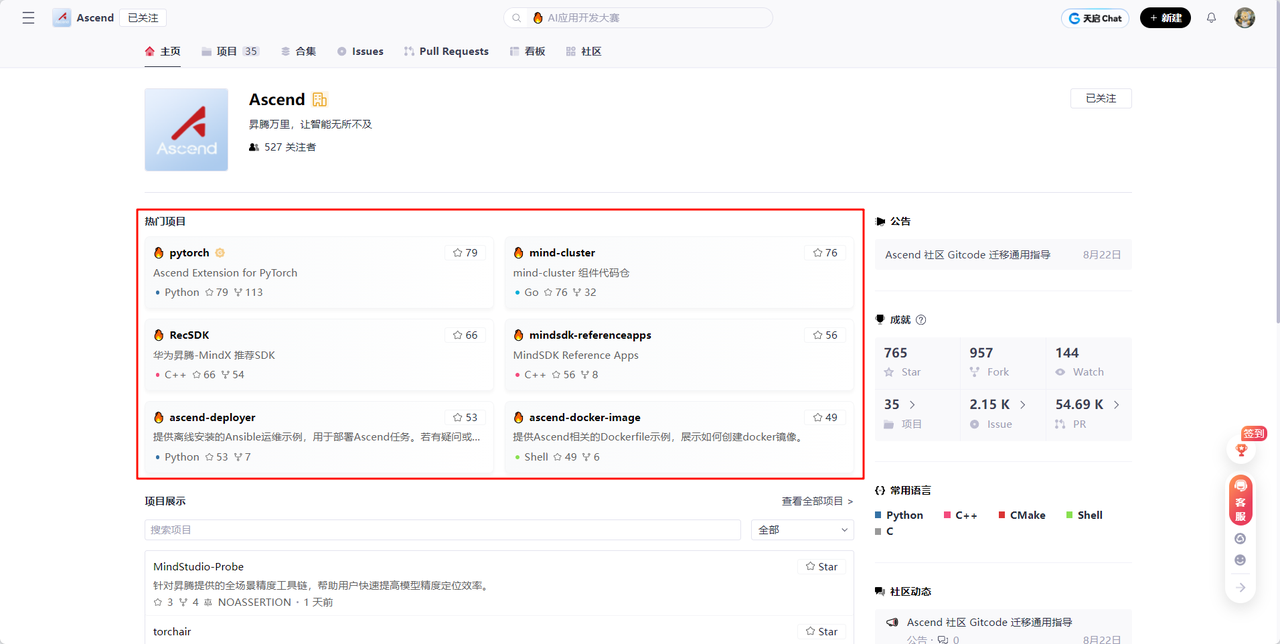Expand the 2.15 K Issue chevron
The width and height of the screenshot is (1280, 644).
[1022, 405]
